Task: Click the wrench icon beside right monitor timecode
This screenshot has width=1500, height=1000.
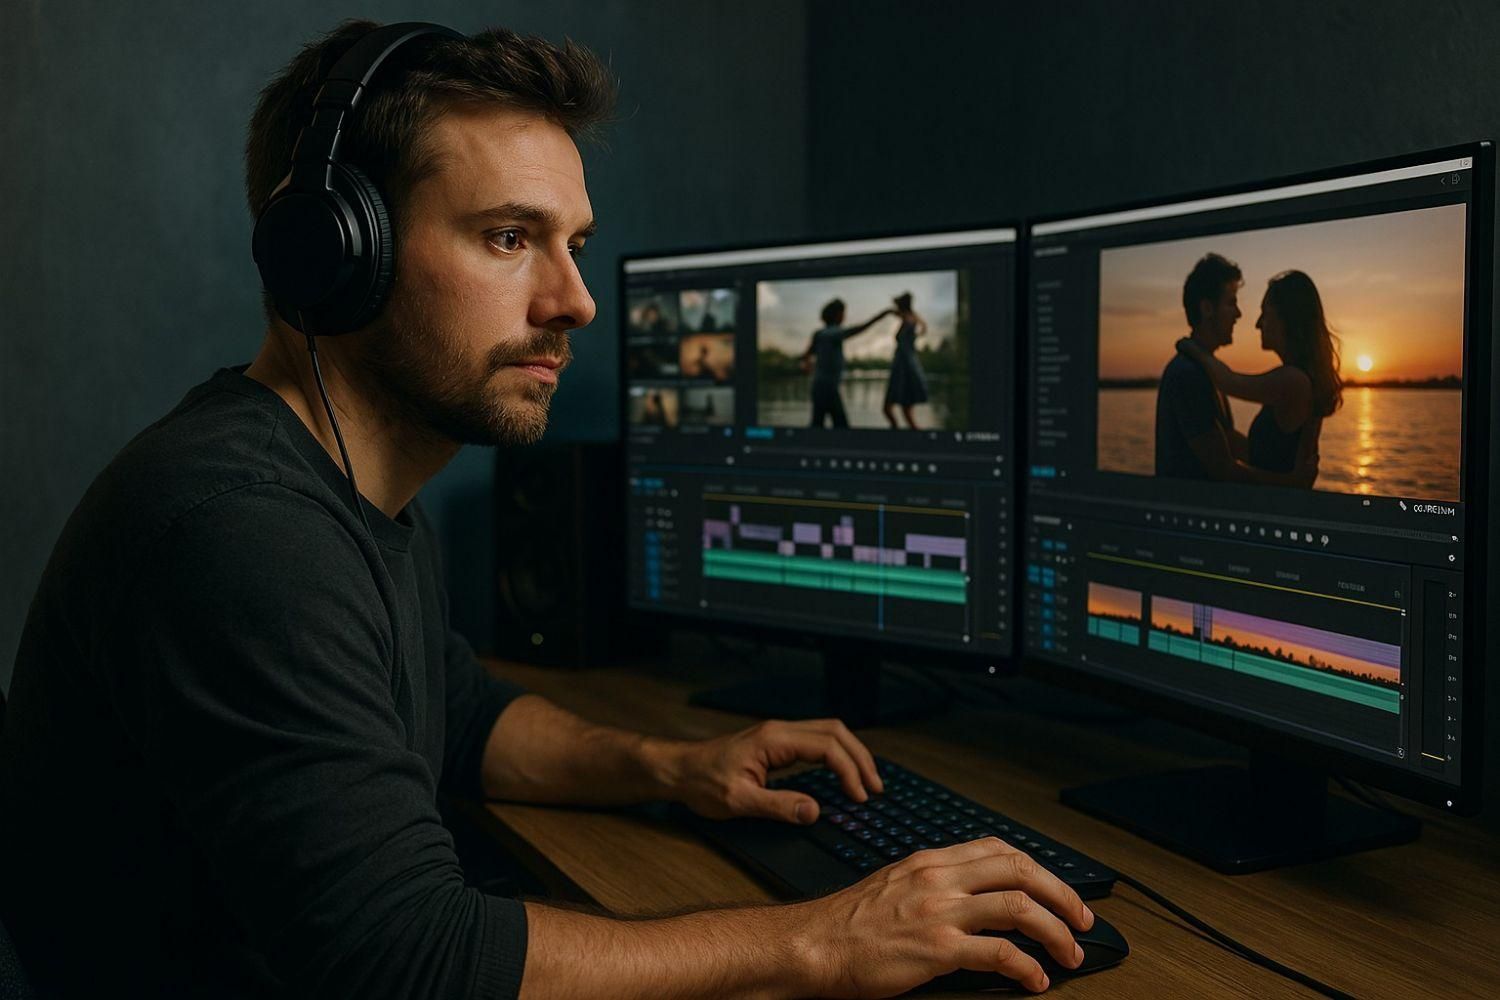Action: 1403,508
